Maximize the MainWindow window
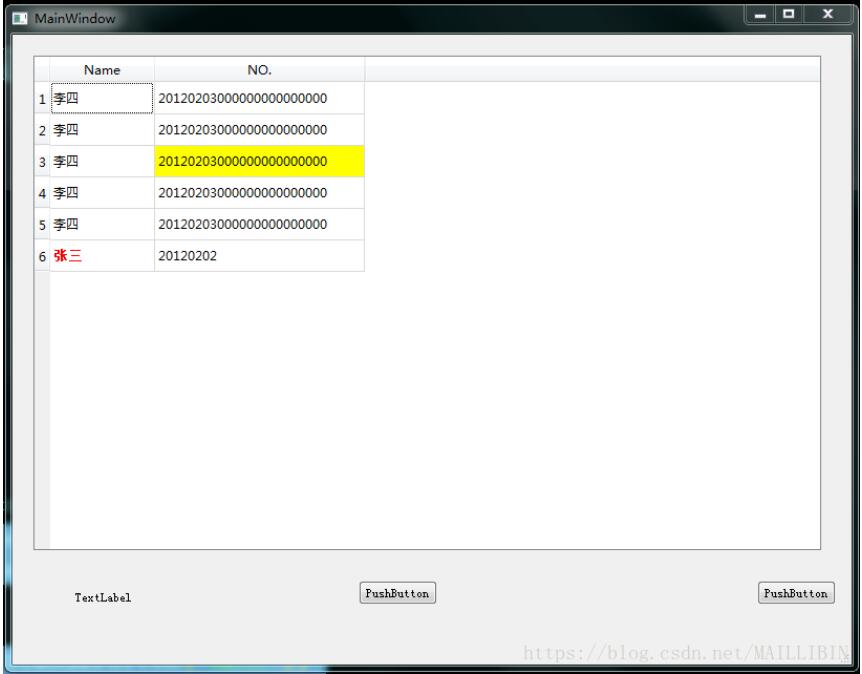This screenshot has width=862, height=674. coord(789,15)
